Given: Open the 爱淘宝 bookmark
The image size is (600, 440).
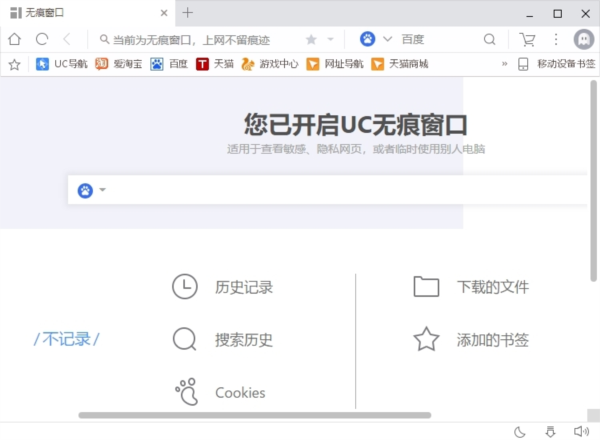Looking at the screenshot, I should pyautogui.click(x=119, y=64).
